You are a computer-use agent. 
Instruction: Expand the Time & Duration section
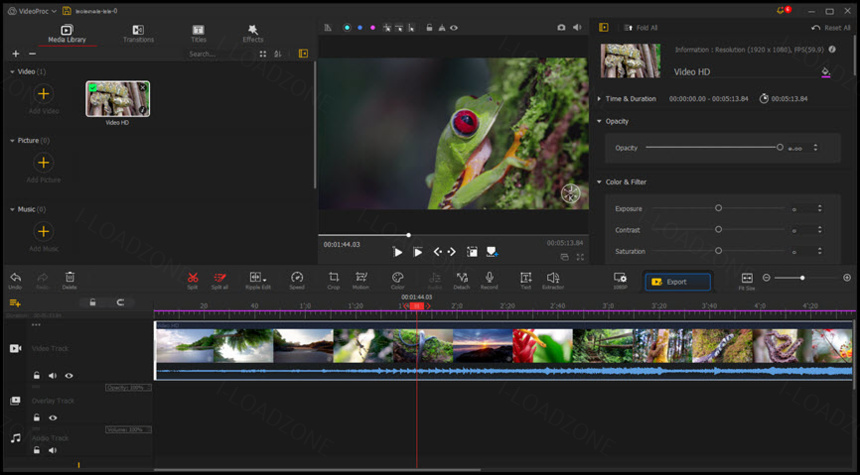pos(599,99)
